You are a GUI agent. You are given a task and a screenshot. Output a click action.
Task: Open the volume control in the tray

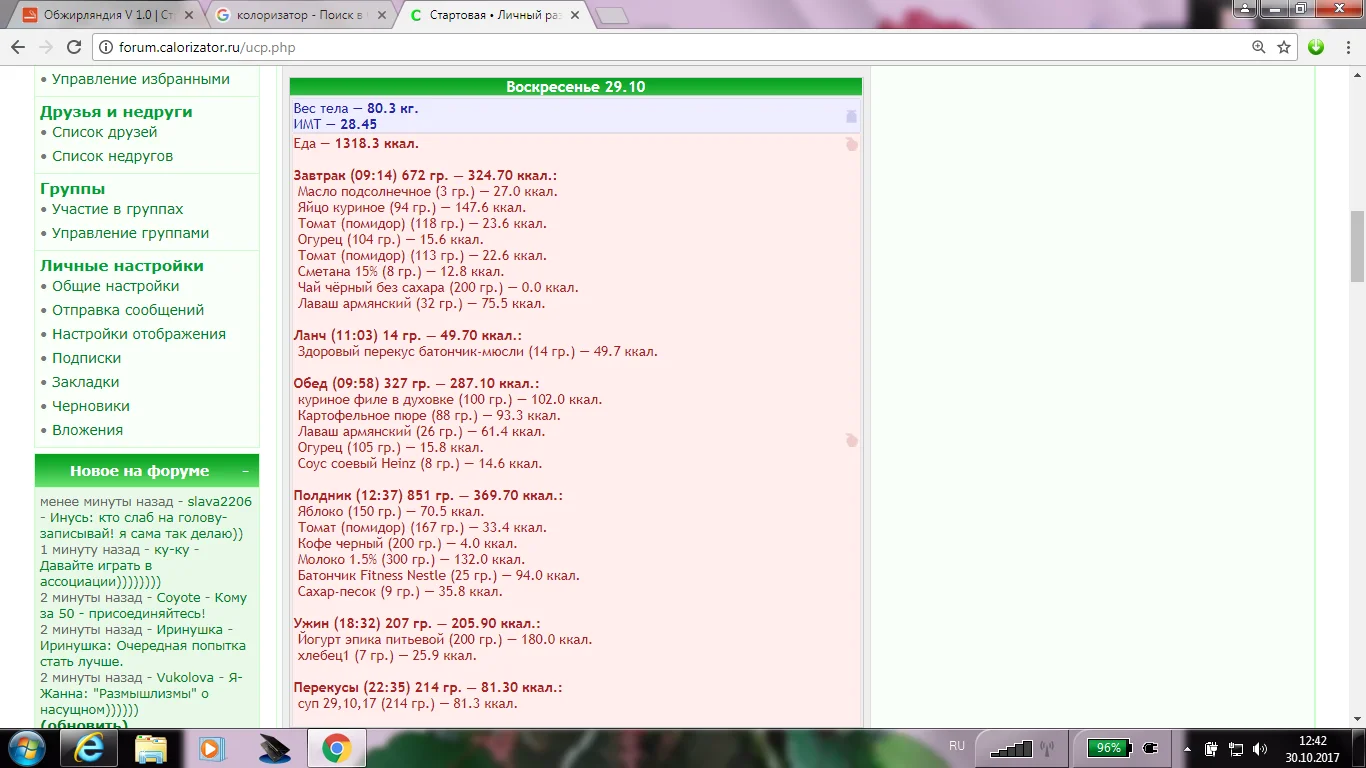click(x=1260, y=748)
